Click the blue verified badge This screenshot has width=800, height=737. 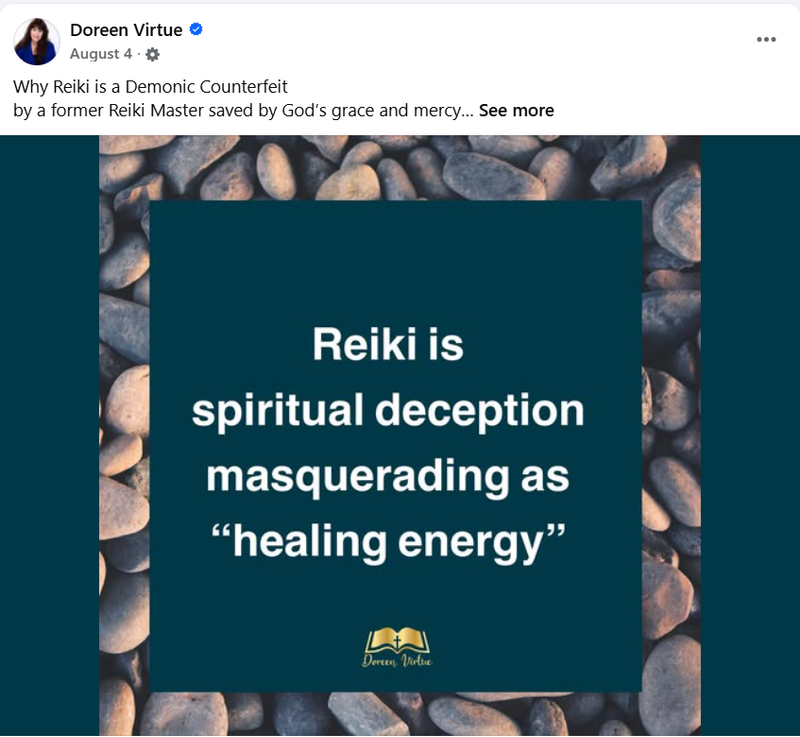point(196,30)
